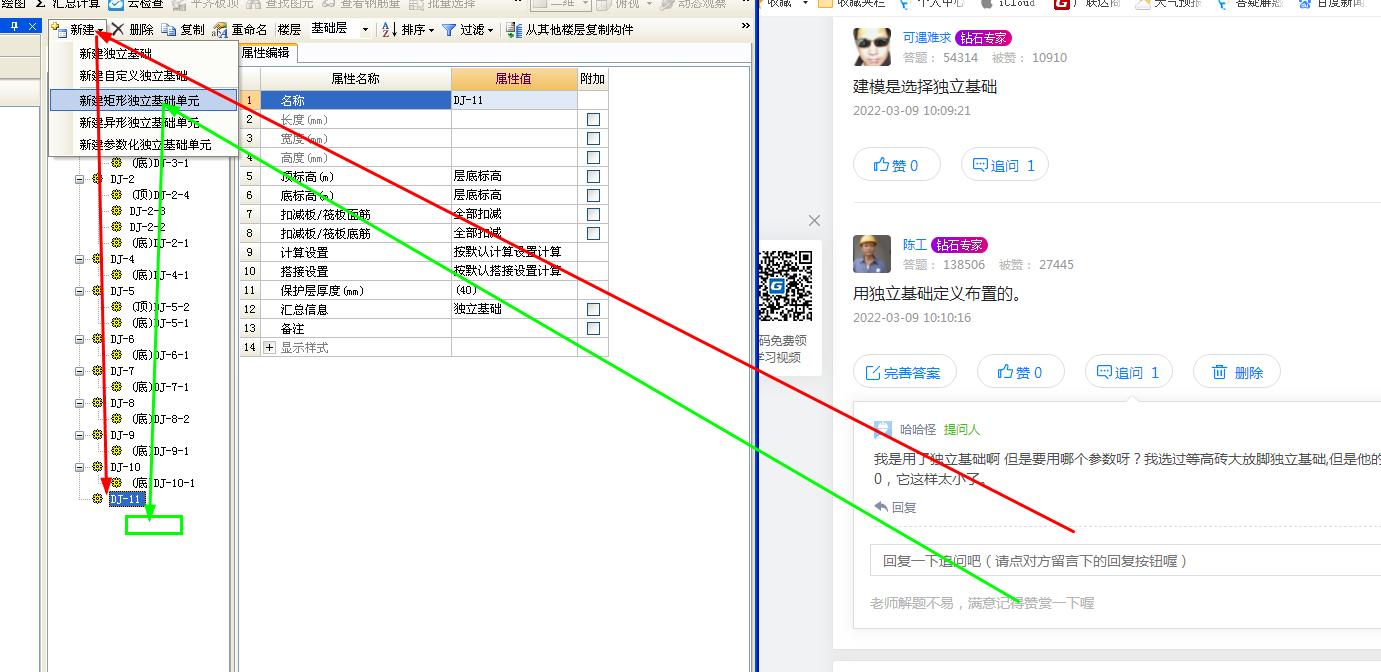Open the 新建 (New) toolbar button
The width and height of the screenshot is (1381, 672).
(77, 30)
